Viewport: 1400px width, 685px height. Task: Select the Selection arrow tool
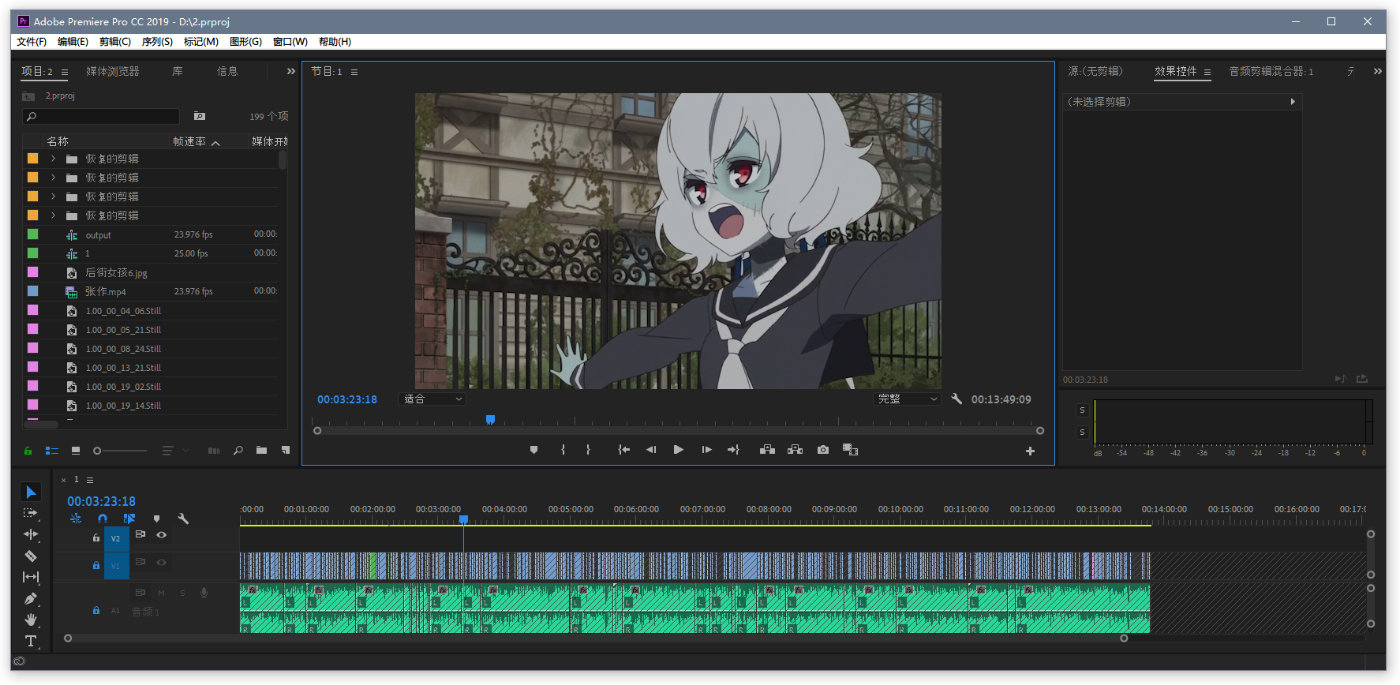tap(31, 492)
